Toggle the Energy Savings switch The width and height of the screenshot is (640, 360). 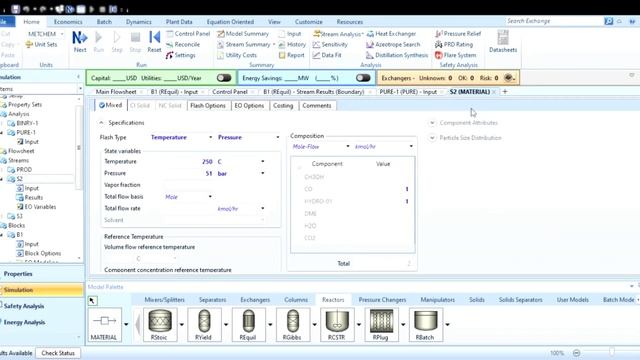click(x=363, y=78)
